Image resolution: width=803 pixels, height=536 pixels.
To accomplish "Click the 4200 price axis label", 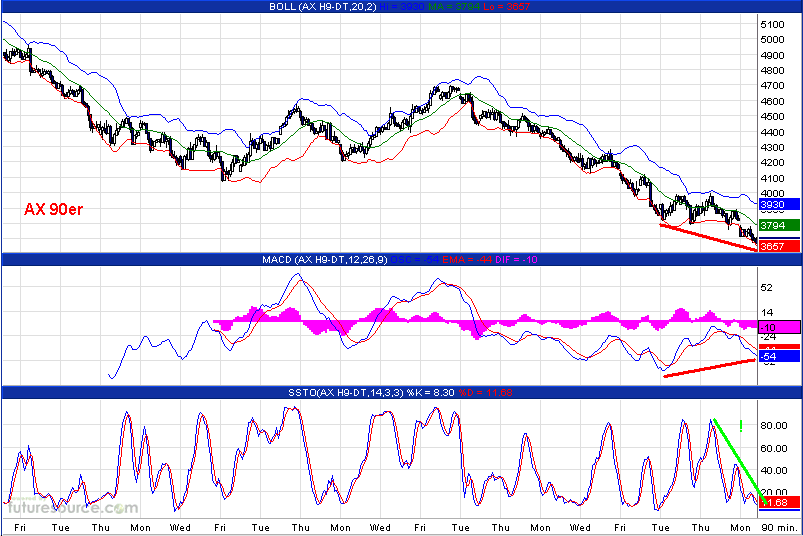I will point(772,162).
